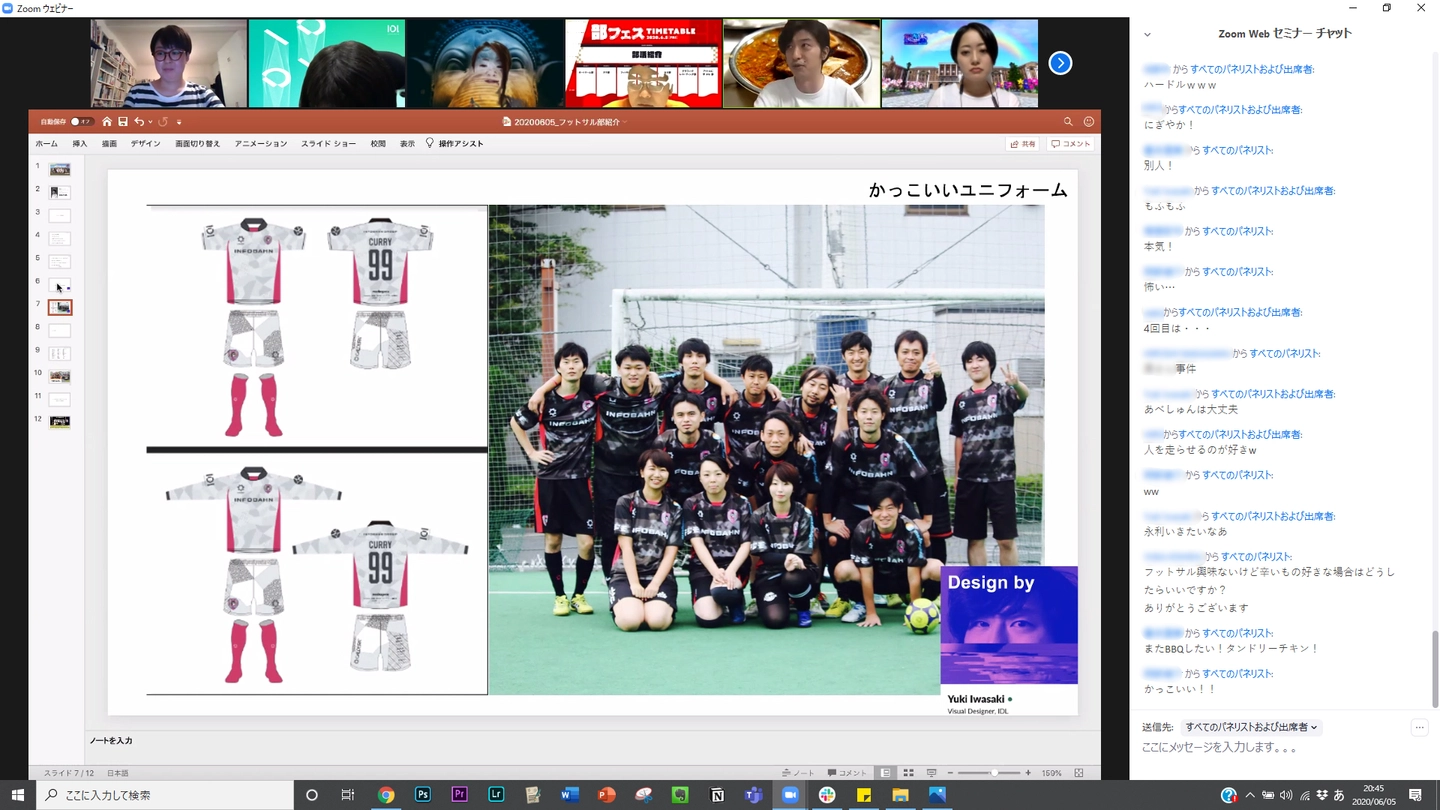Toggle normal view button in status bar
1440x810 pixels.
pos(886,773)
